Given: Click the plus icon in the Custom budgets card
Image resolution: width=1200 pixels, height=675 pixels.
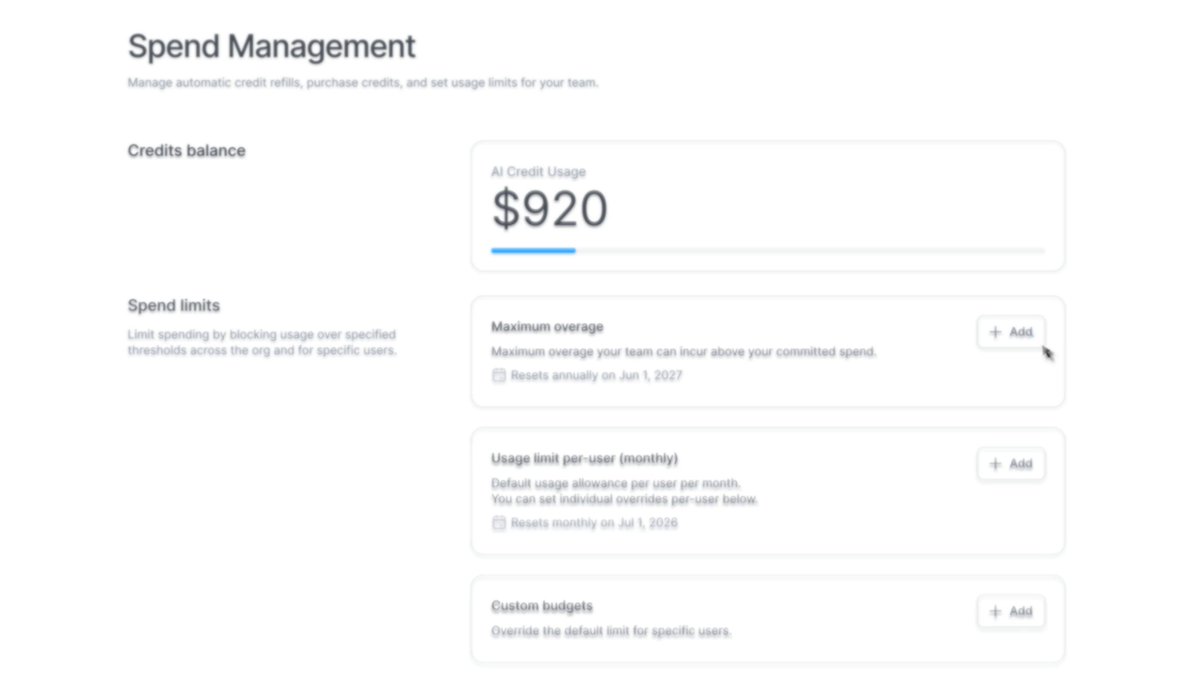Looking at the screenshot, I should pyautogui.click(x=995, y=612).
